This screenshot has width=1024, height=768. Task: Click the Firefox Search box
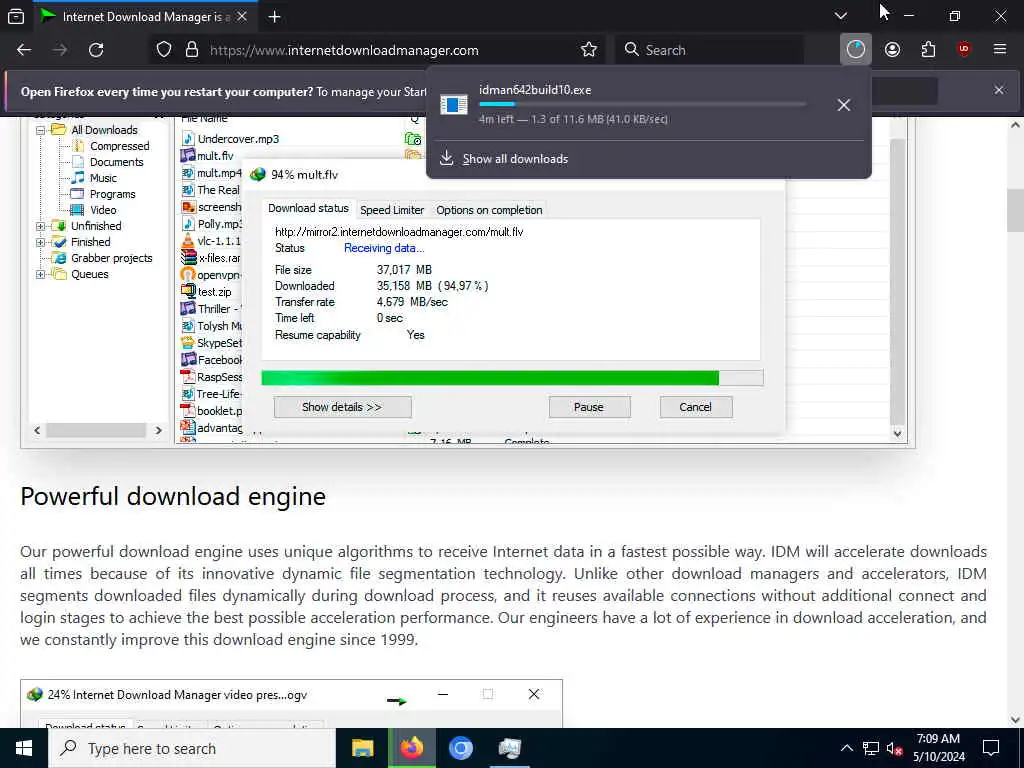pos(711,50)
